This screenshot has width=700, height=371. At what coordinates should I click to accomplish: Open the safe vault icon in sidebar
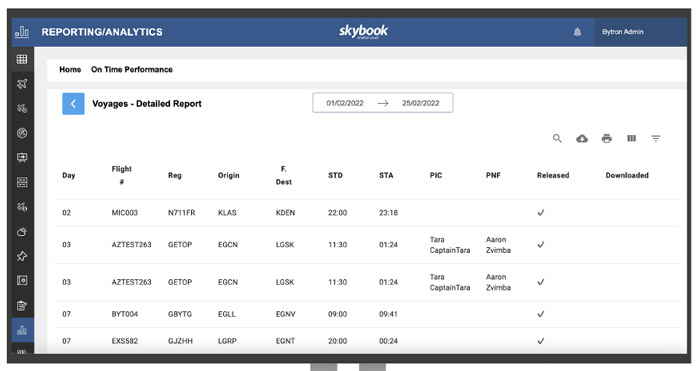(x=22, y=280)
